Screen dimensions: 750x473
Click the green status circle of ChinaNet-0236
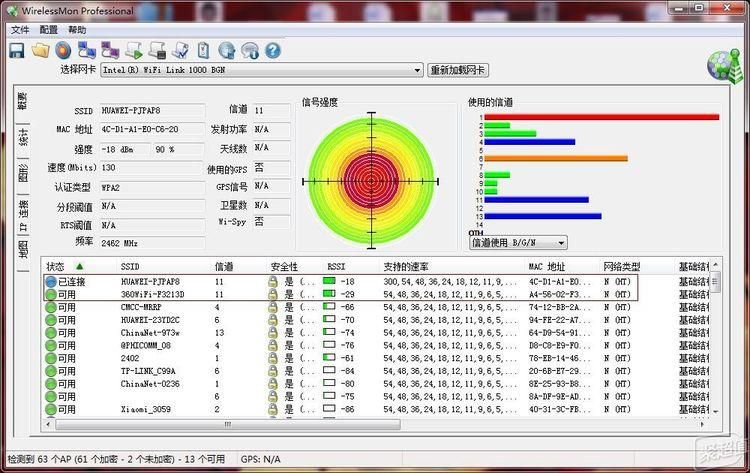pos(51,384)
